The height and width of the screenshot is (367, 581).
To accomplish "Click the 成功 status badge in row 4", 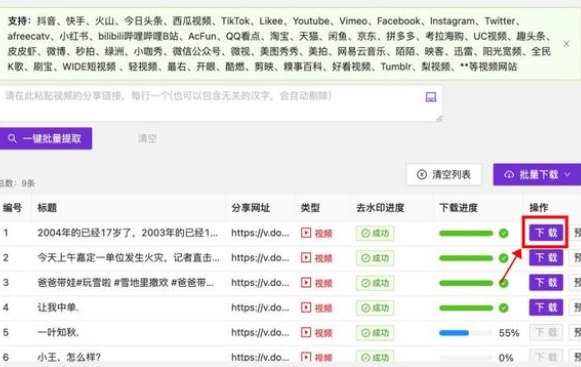I will click(x=375, y=308).
